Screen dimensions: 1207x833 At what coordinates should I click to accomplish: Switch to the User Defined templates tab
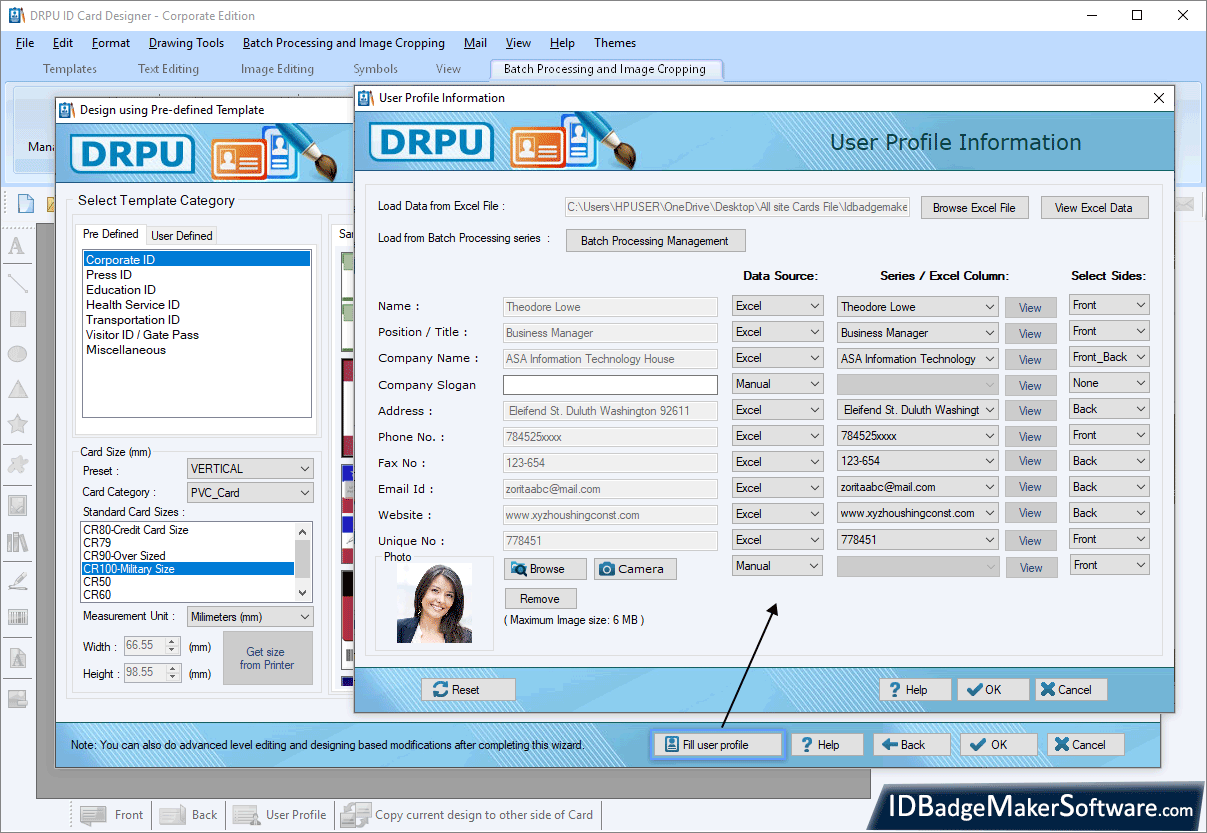(181, 234)
